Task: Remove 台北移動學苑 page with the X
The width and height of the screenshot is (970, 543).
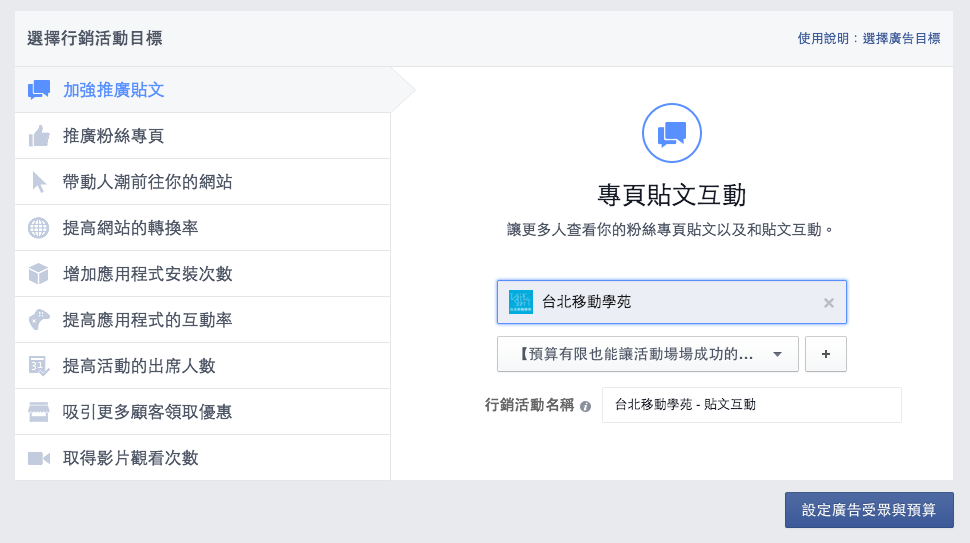Action: (x=829, y=302)
